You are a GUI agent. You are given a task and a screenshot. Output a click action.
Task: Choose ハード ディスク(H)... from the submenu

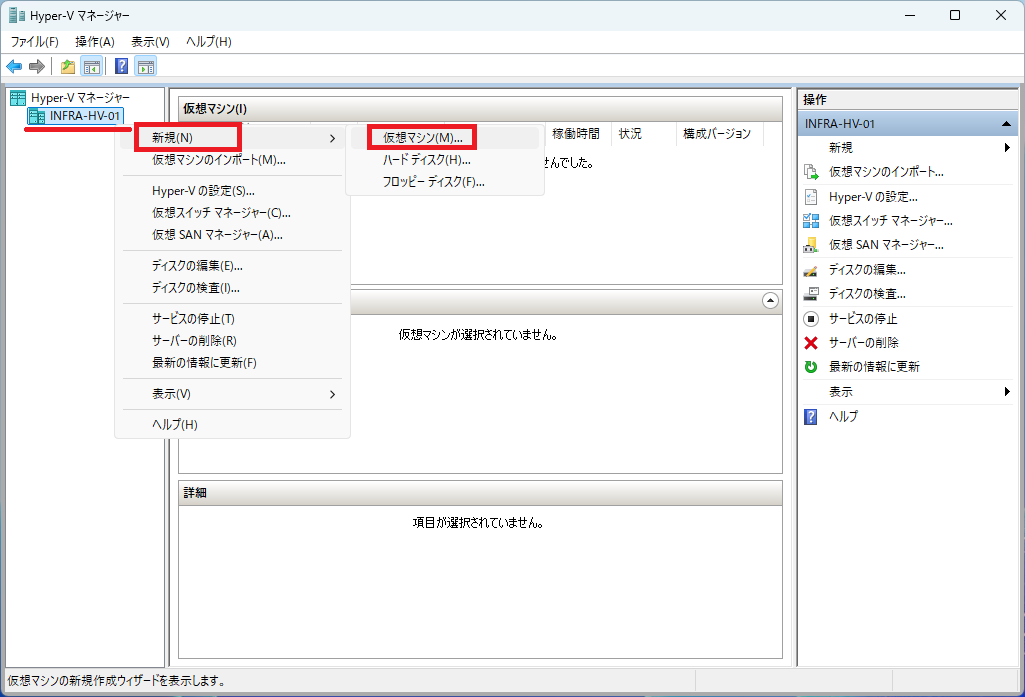point(445,160)
